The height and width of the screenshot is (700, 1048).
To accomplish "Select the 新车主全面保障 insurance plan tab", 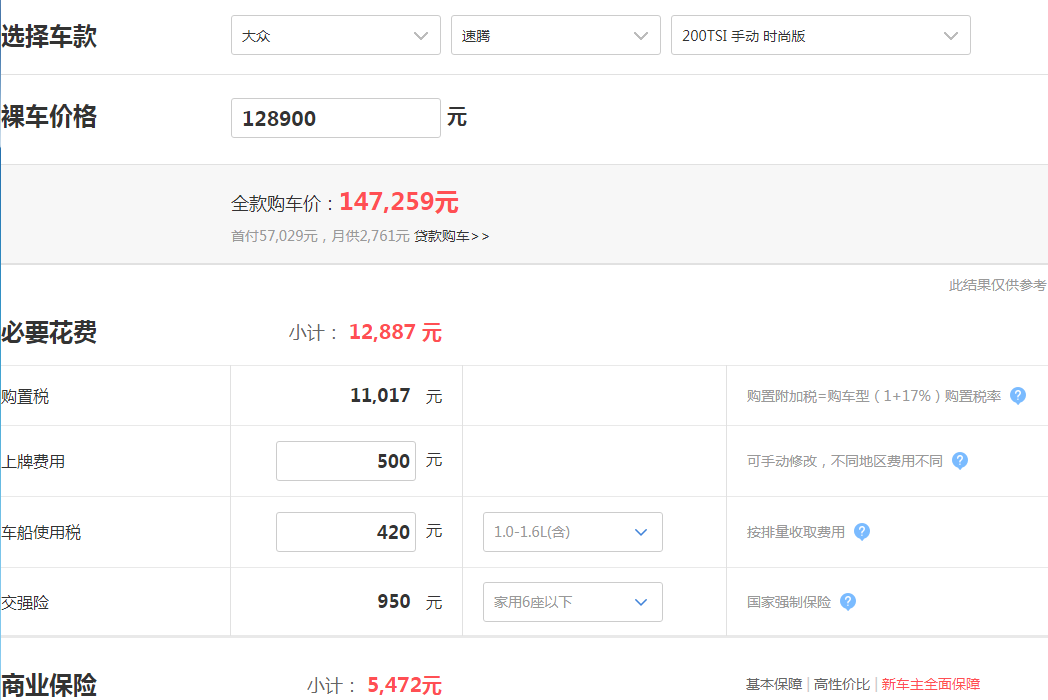I will tap(930, 684).
